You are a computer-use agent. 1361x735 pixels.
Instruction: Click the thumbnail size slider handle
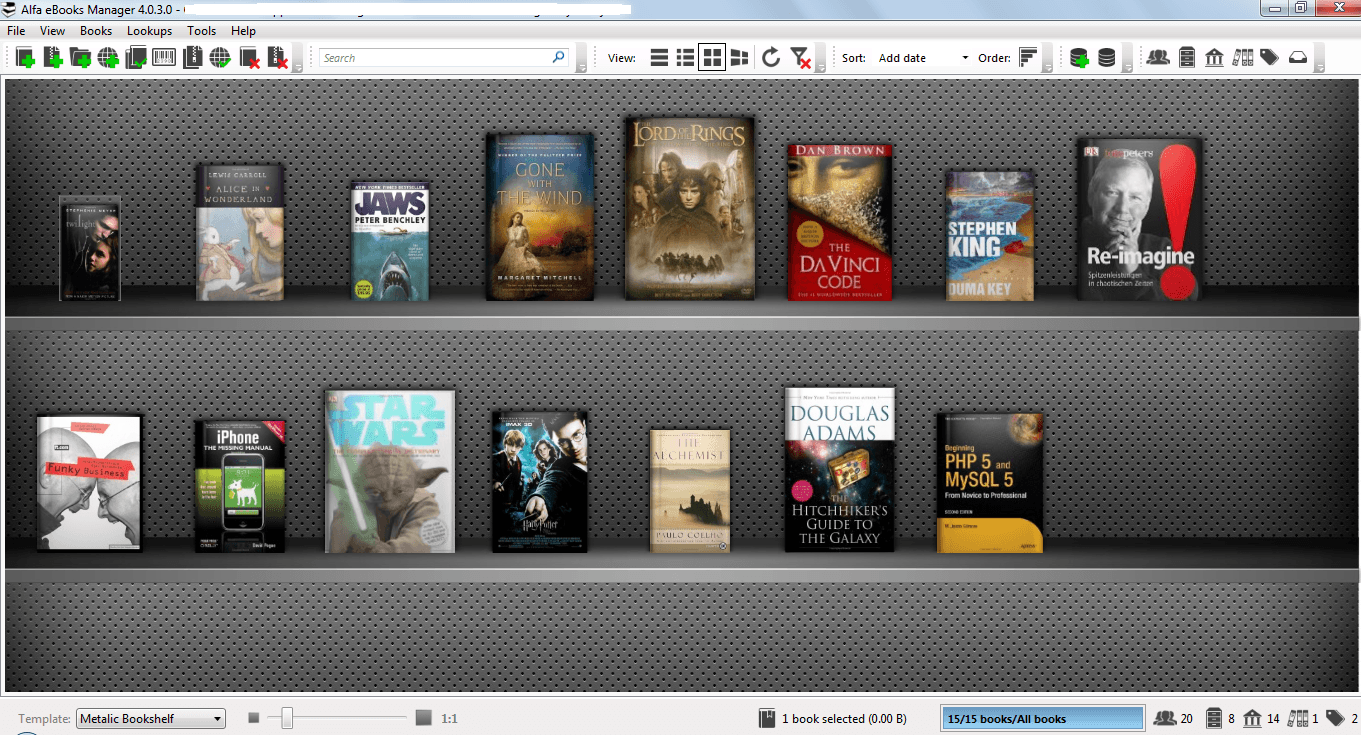[x=287, y=718]
